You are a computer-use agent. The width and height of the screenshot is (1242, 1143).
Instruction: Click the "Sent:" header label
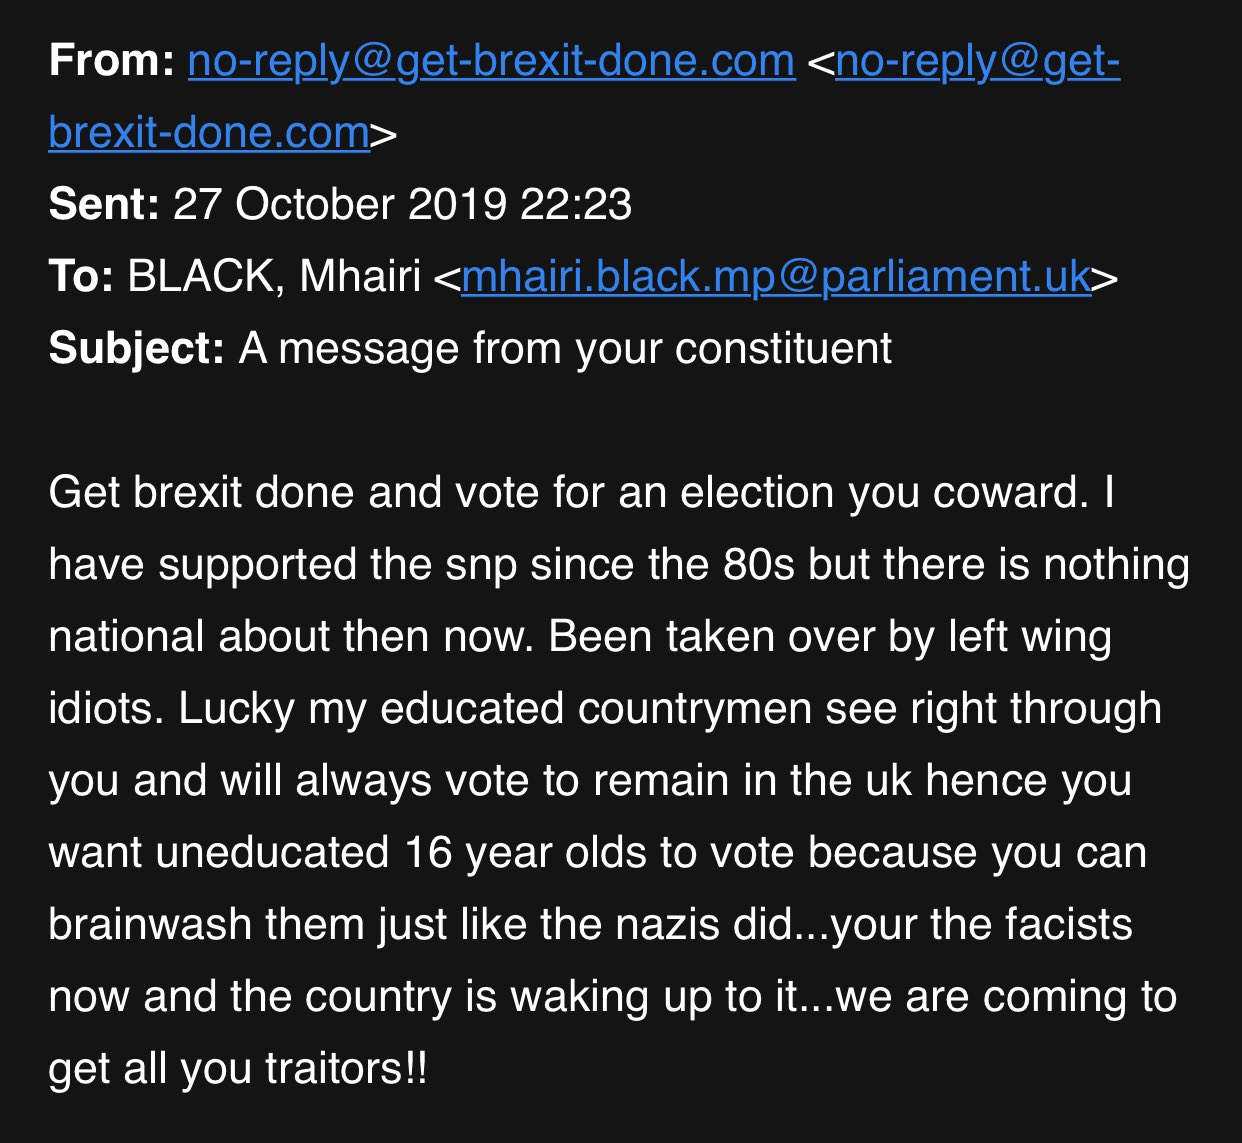103,205
